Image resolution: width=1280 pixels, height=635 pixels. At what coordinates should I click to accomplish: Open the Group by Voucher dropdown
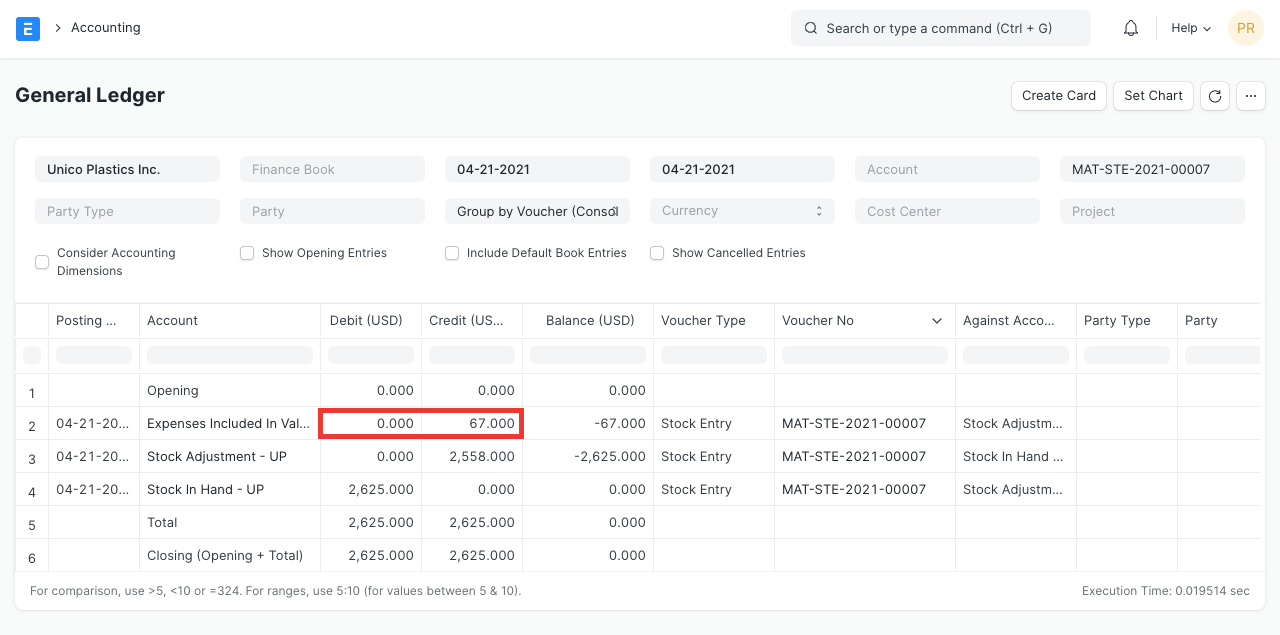tap(537, 211)
